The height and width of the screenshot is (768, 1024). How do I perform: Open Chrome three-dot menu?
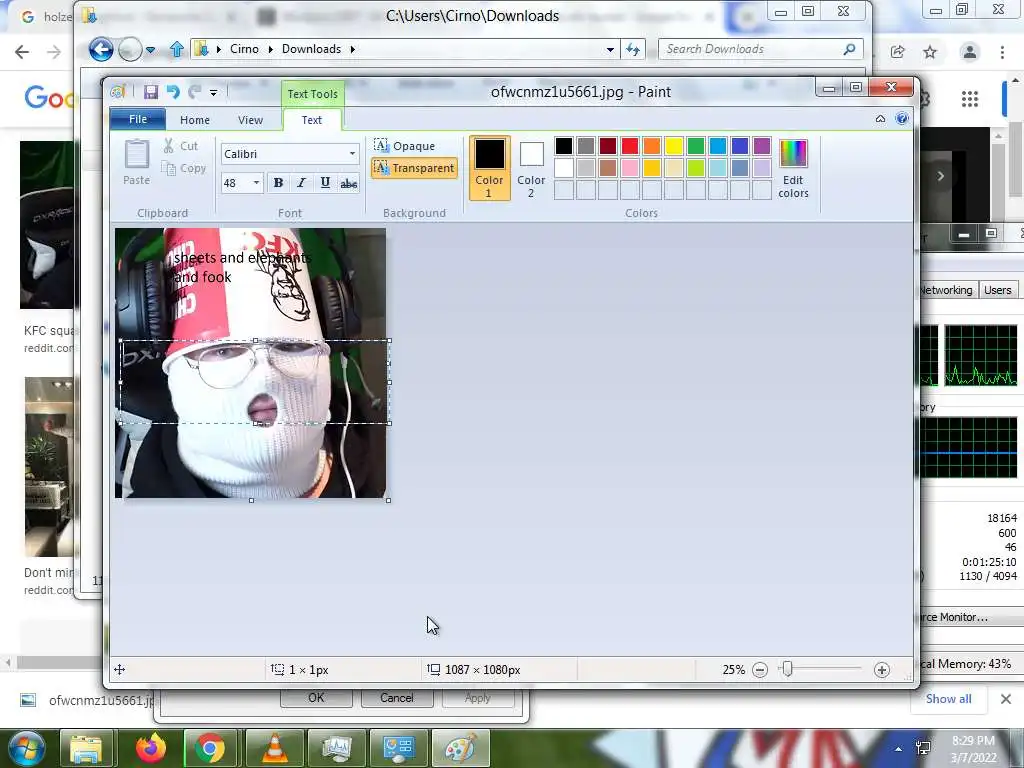pos(1002,52)
